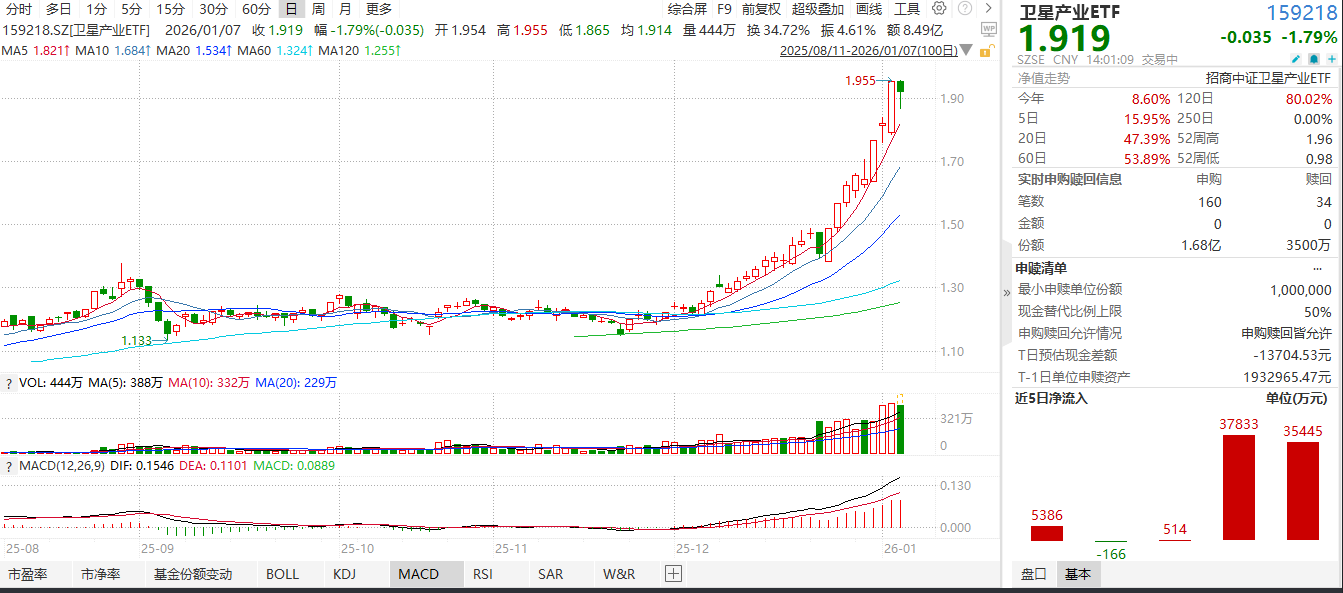Click the WP icon below toolbar
This screenshot has width=1343, height=593.
tap(987, 29)
